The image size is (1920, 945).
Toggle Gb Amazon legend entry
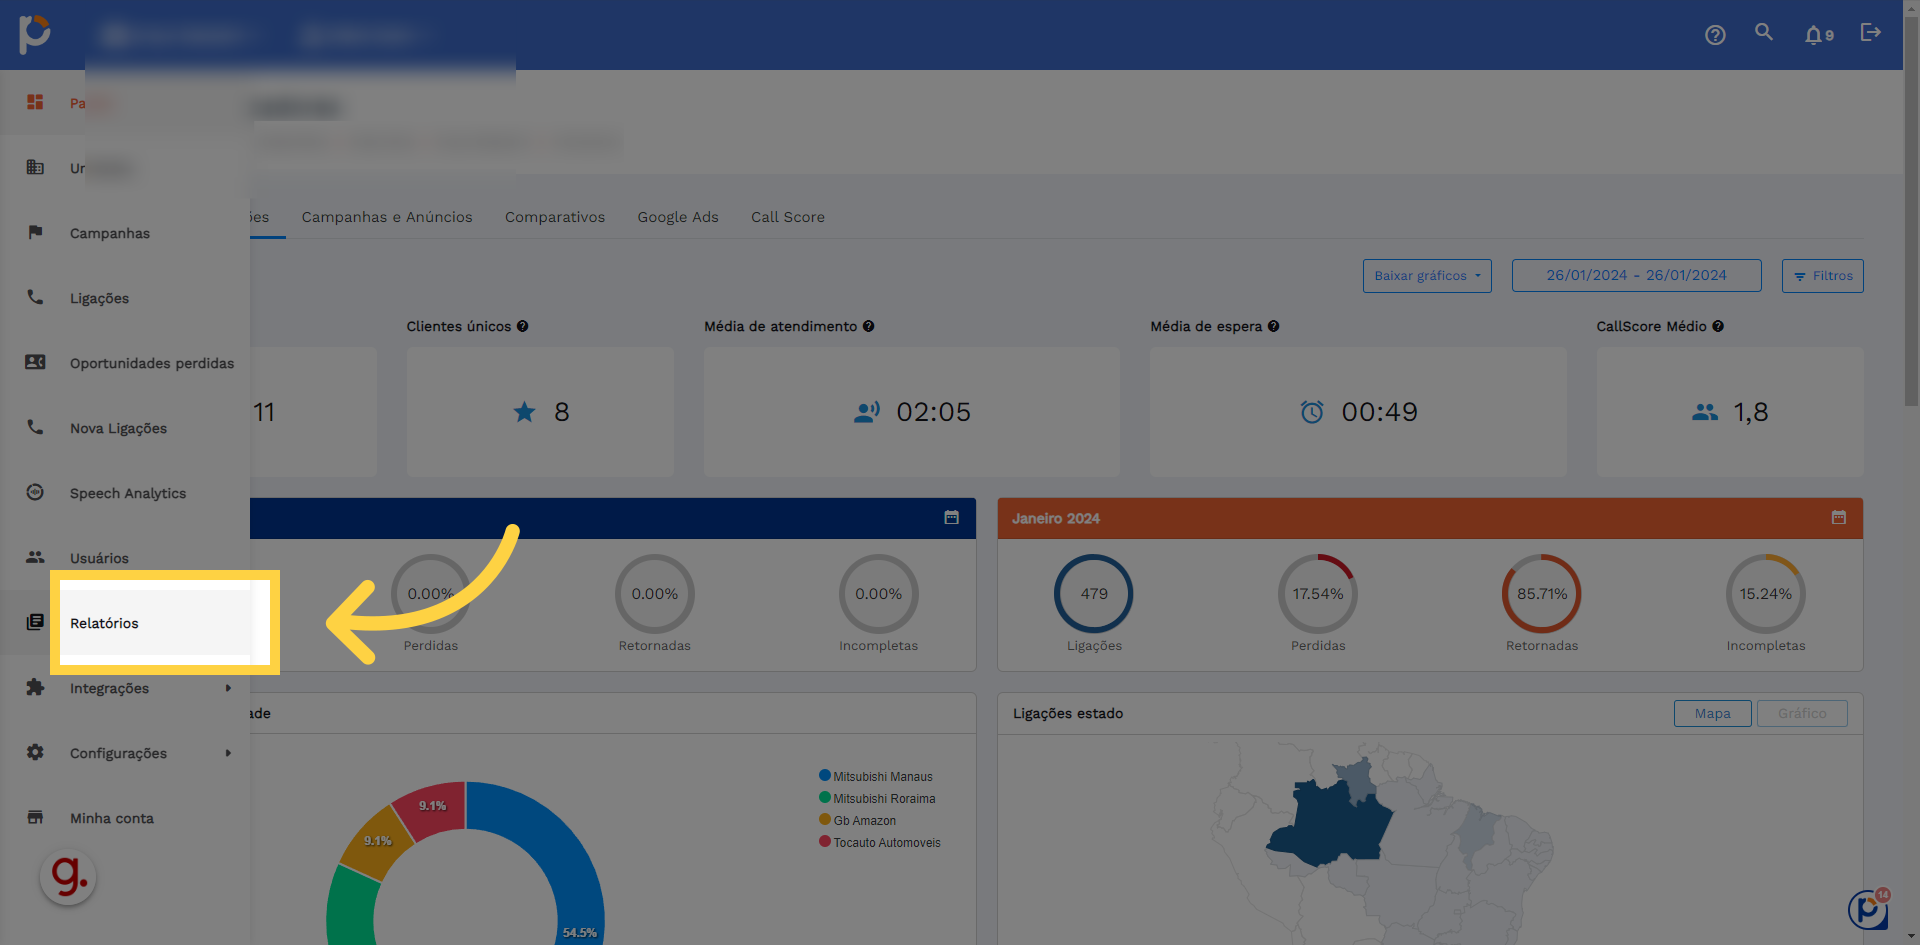[x=858, y=820]
